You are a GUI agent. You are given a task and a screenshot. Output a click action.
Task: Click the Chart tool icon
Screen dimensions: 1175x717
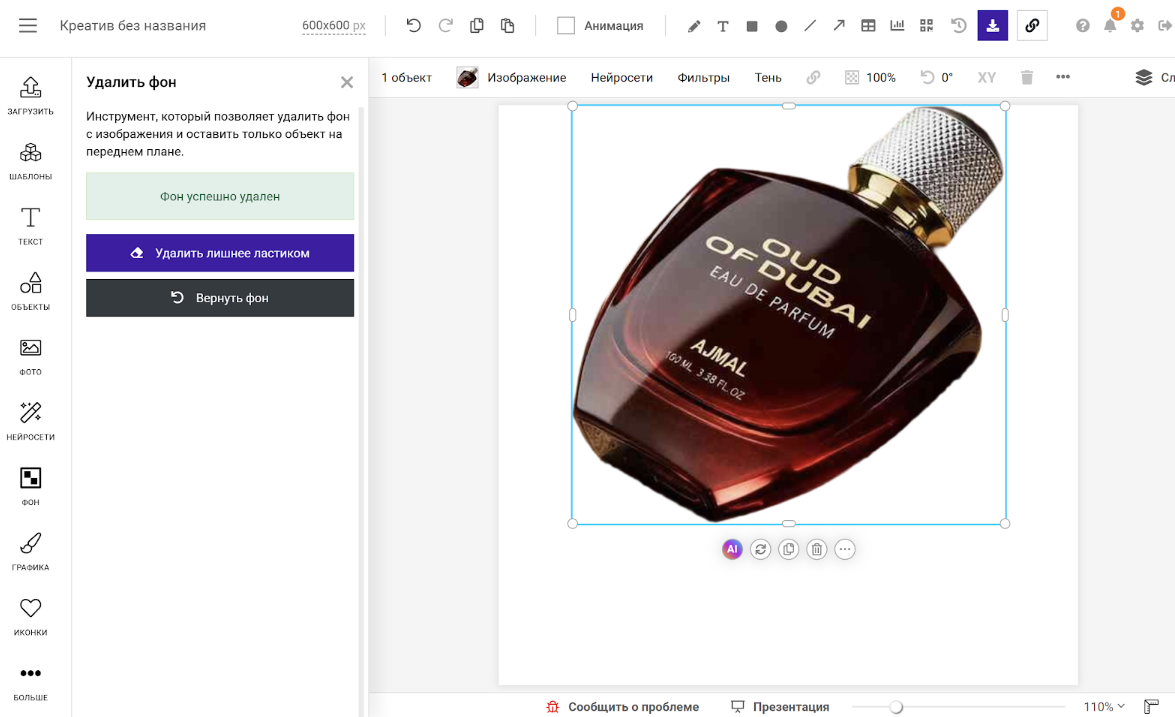pos(898,26)
